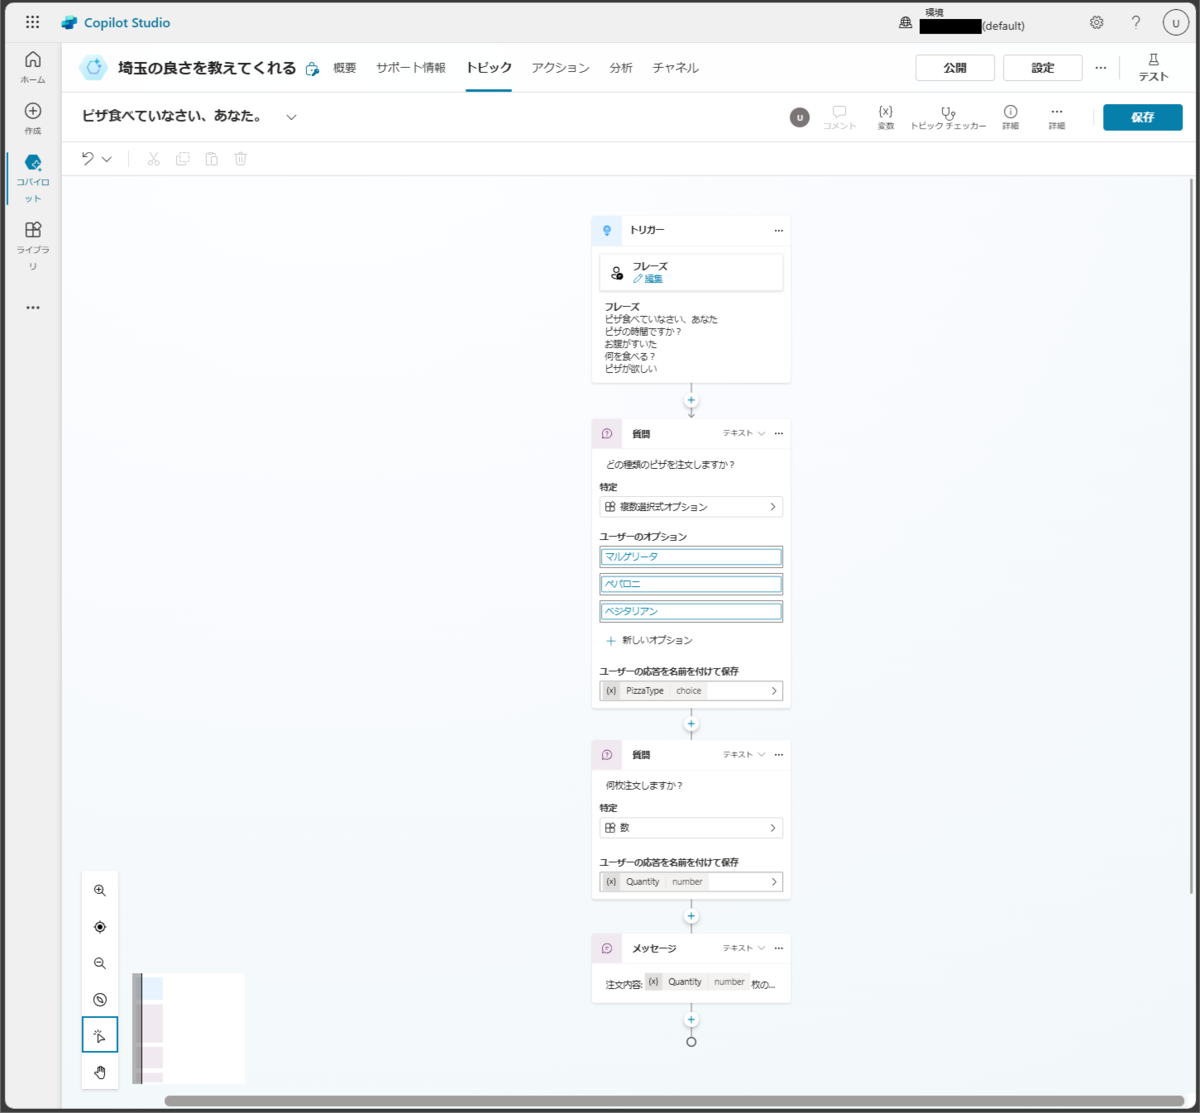Screen dimensions: 1200x1113
Task: Open the sidebar more options ellipsis
Action: pos(33,307)
